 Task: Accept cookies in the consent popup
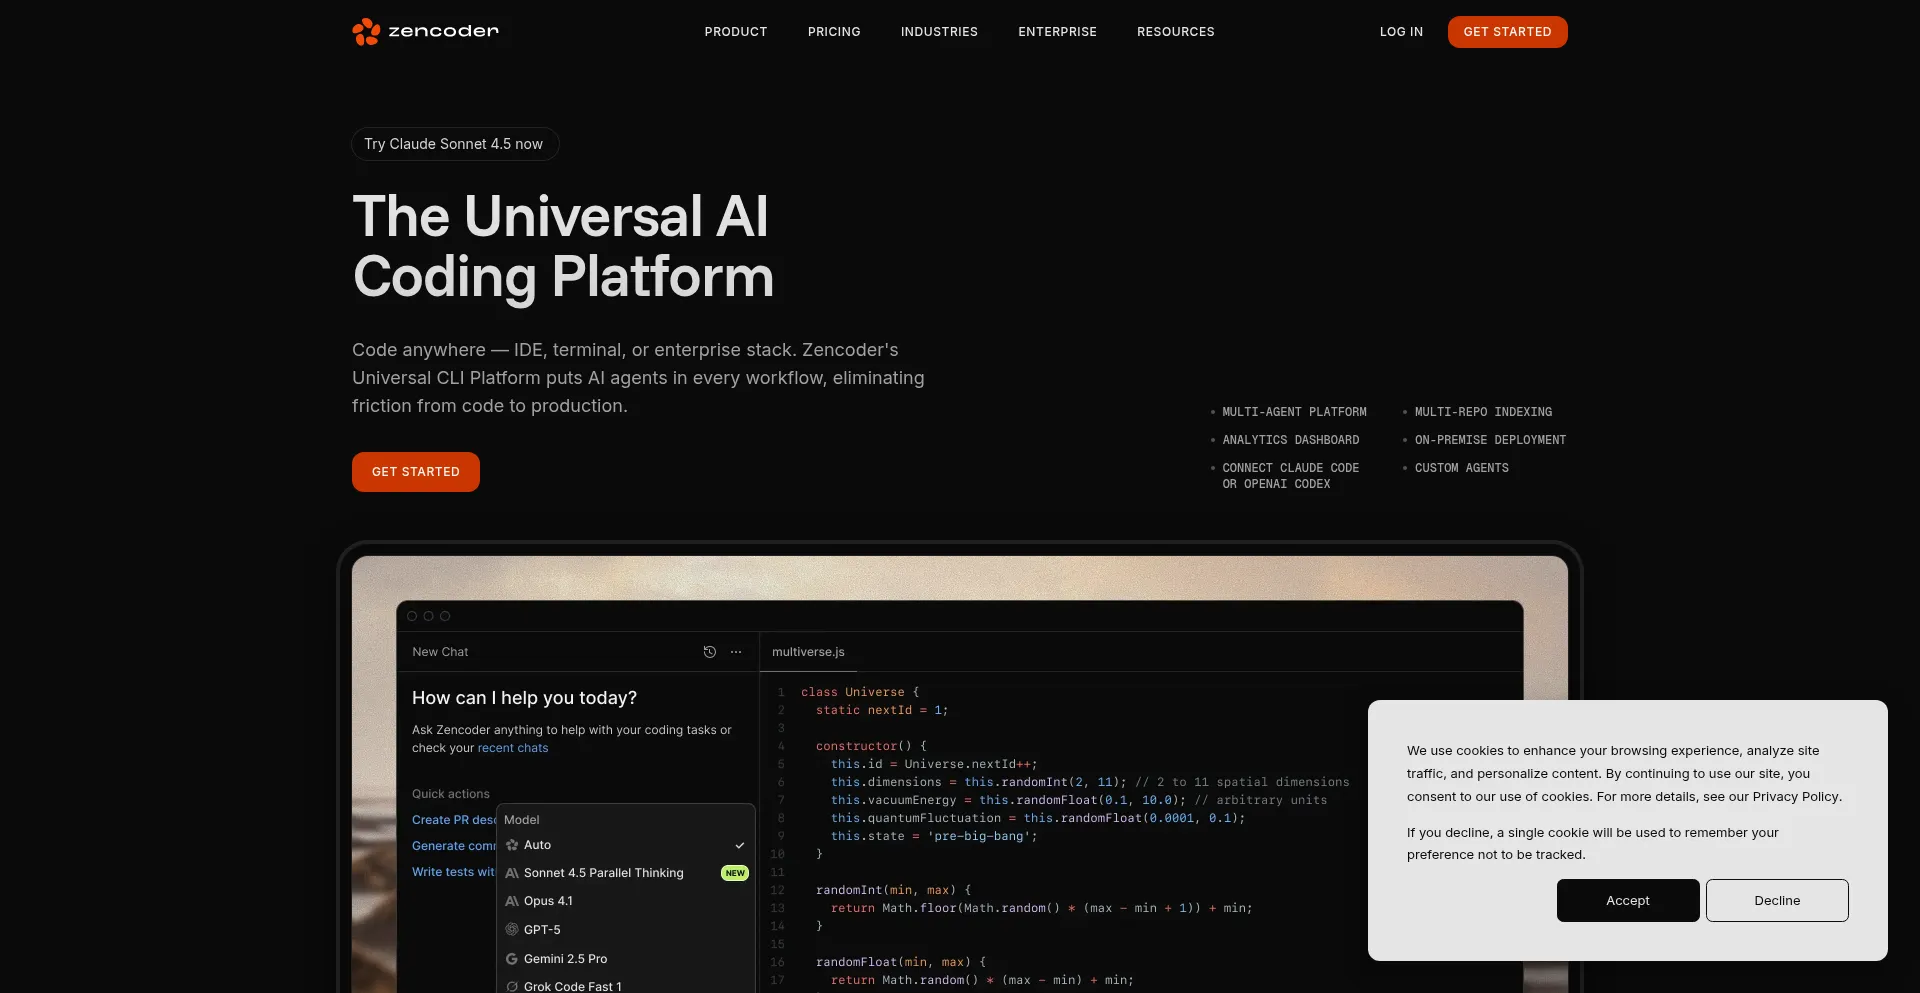(x=1627, y=901)
